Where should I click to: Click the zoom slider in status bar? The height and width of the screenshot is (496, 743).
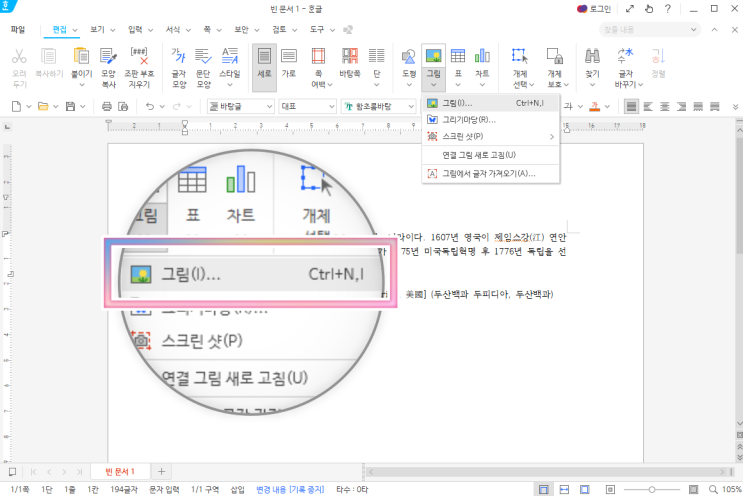[x=652, y=489]
